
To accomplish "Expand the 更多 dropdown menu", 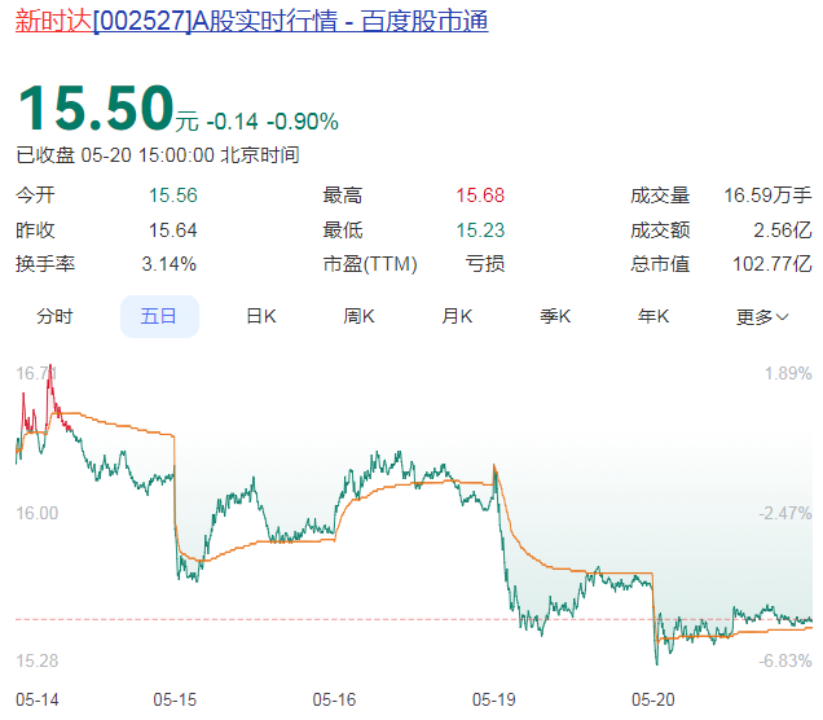I will click(762, 317).
